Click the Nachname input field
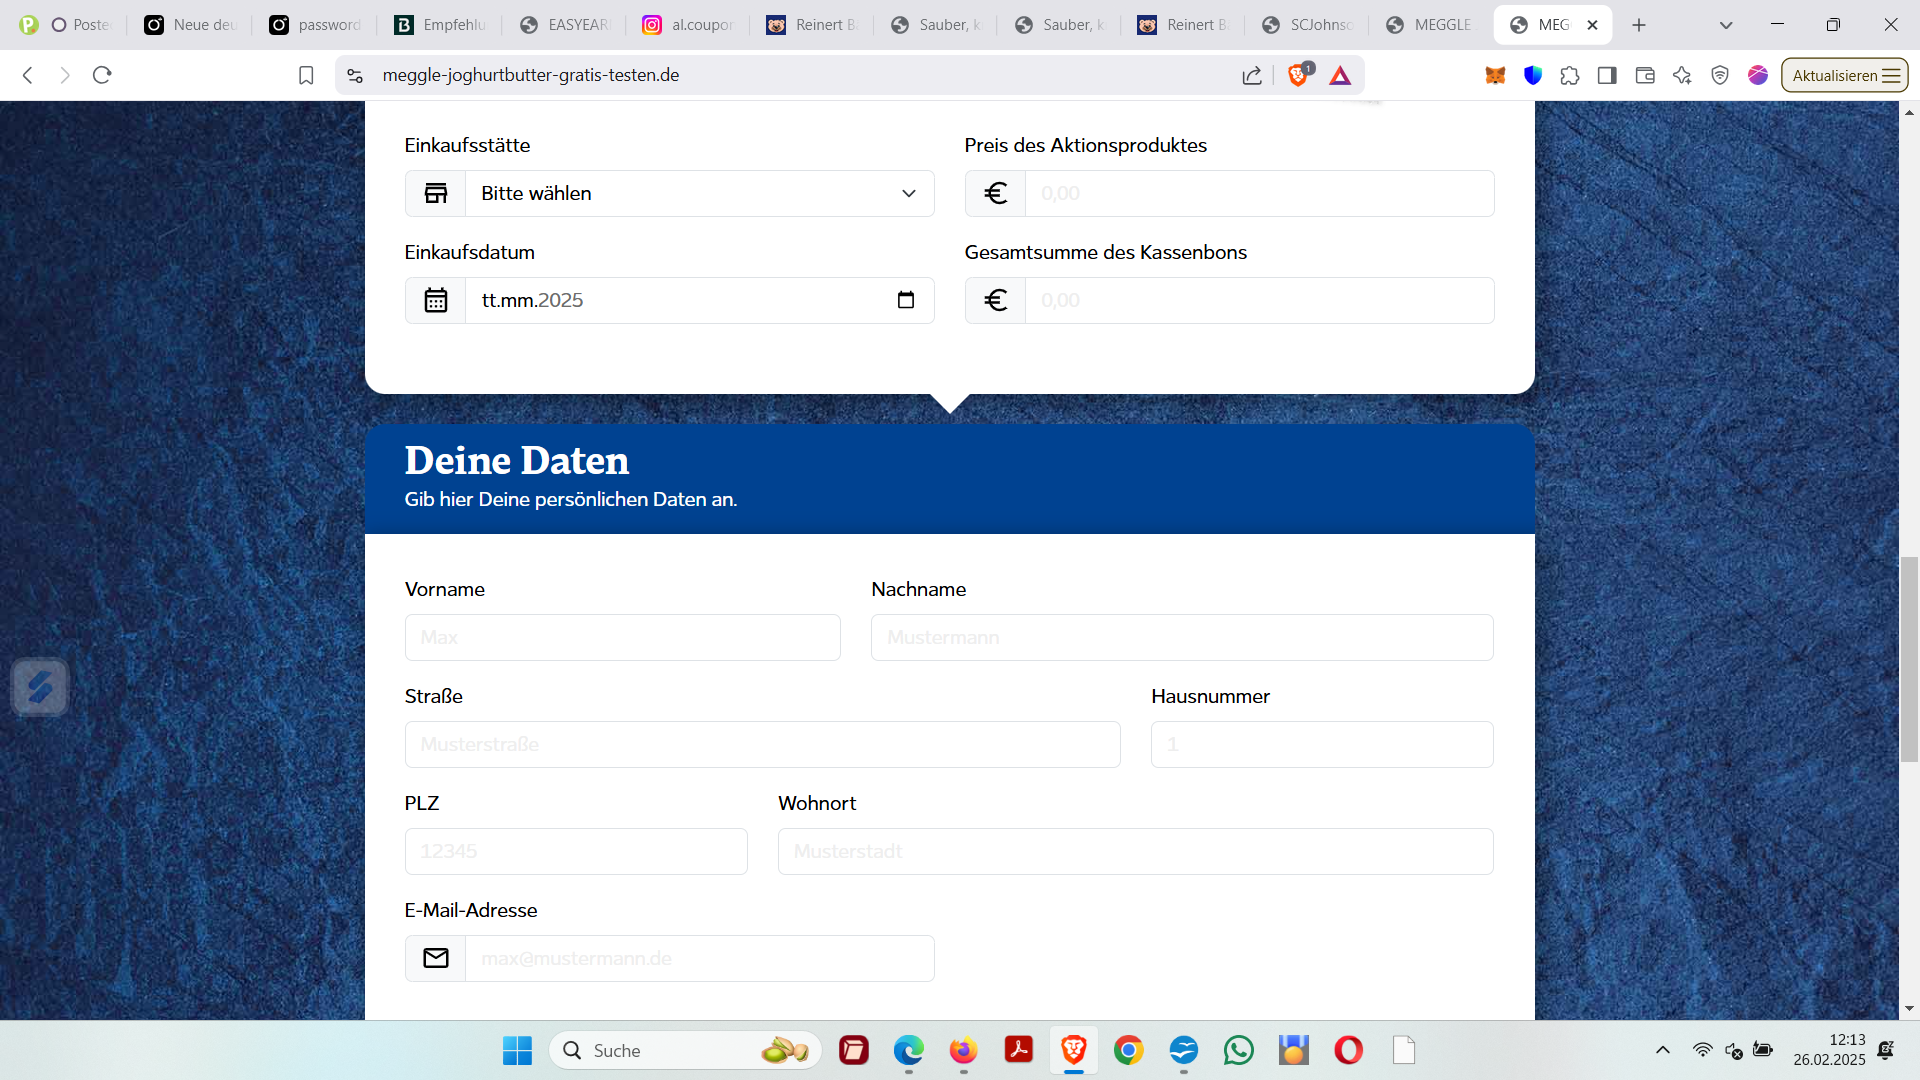 tap(1182, 637)
